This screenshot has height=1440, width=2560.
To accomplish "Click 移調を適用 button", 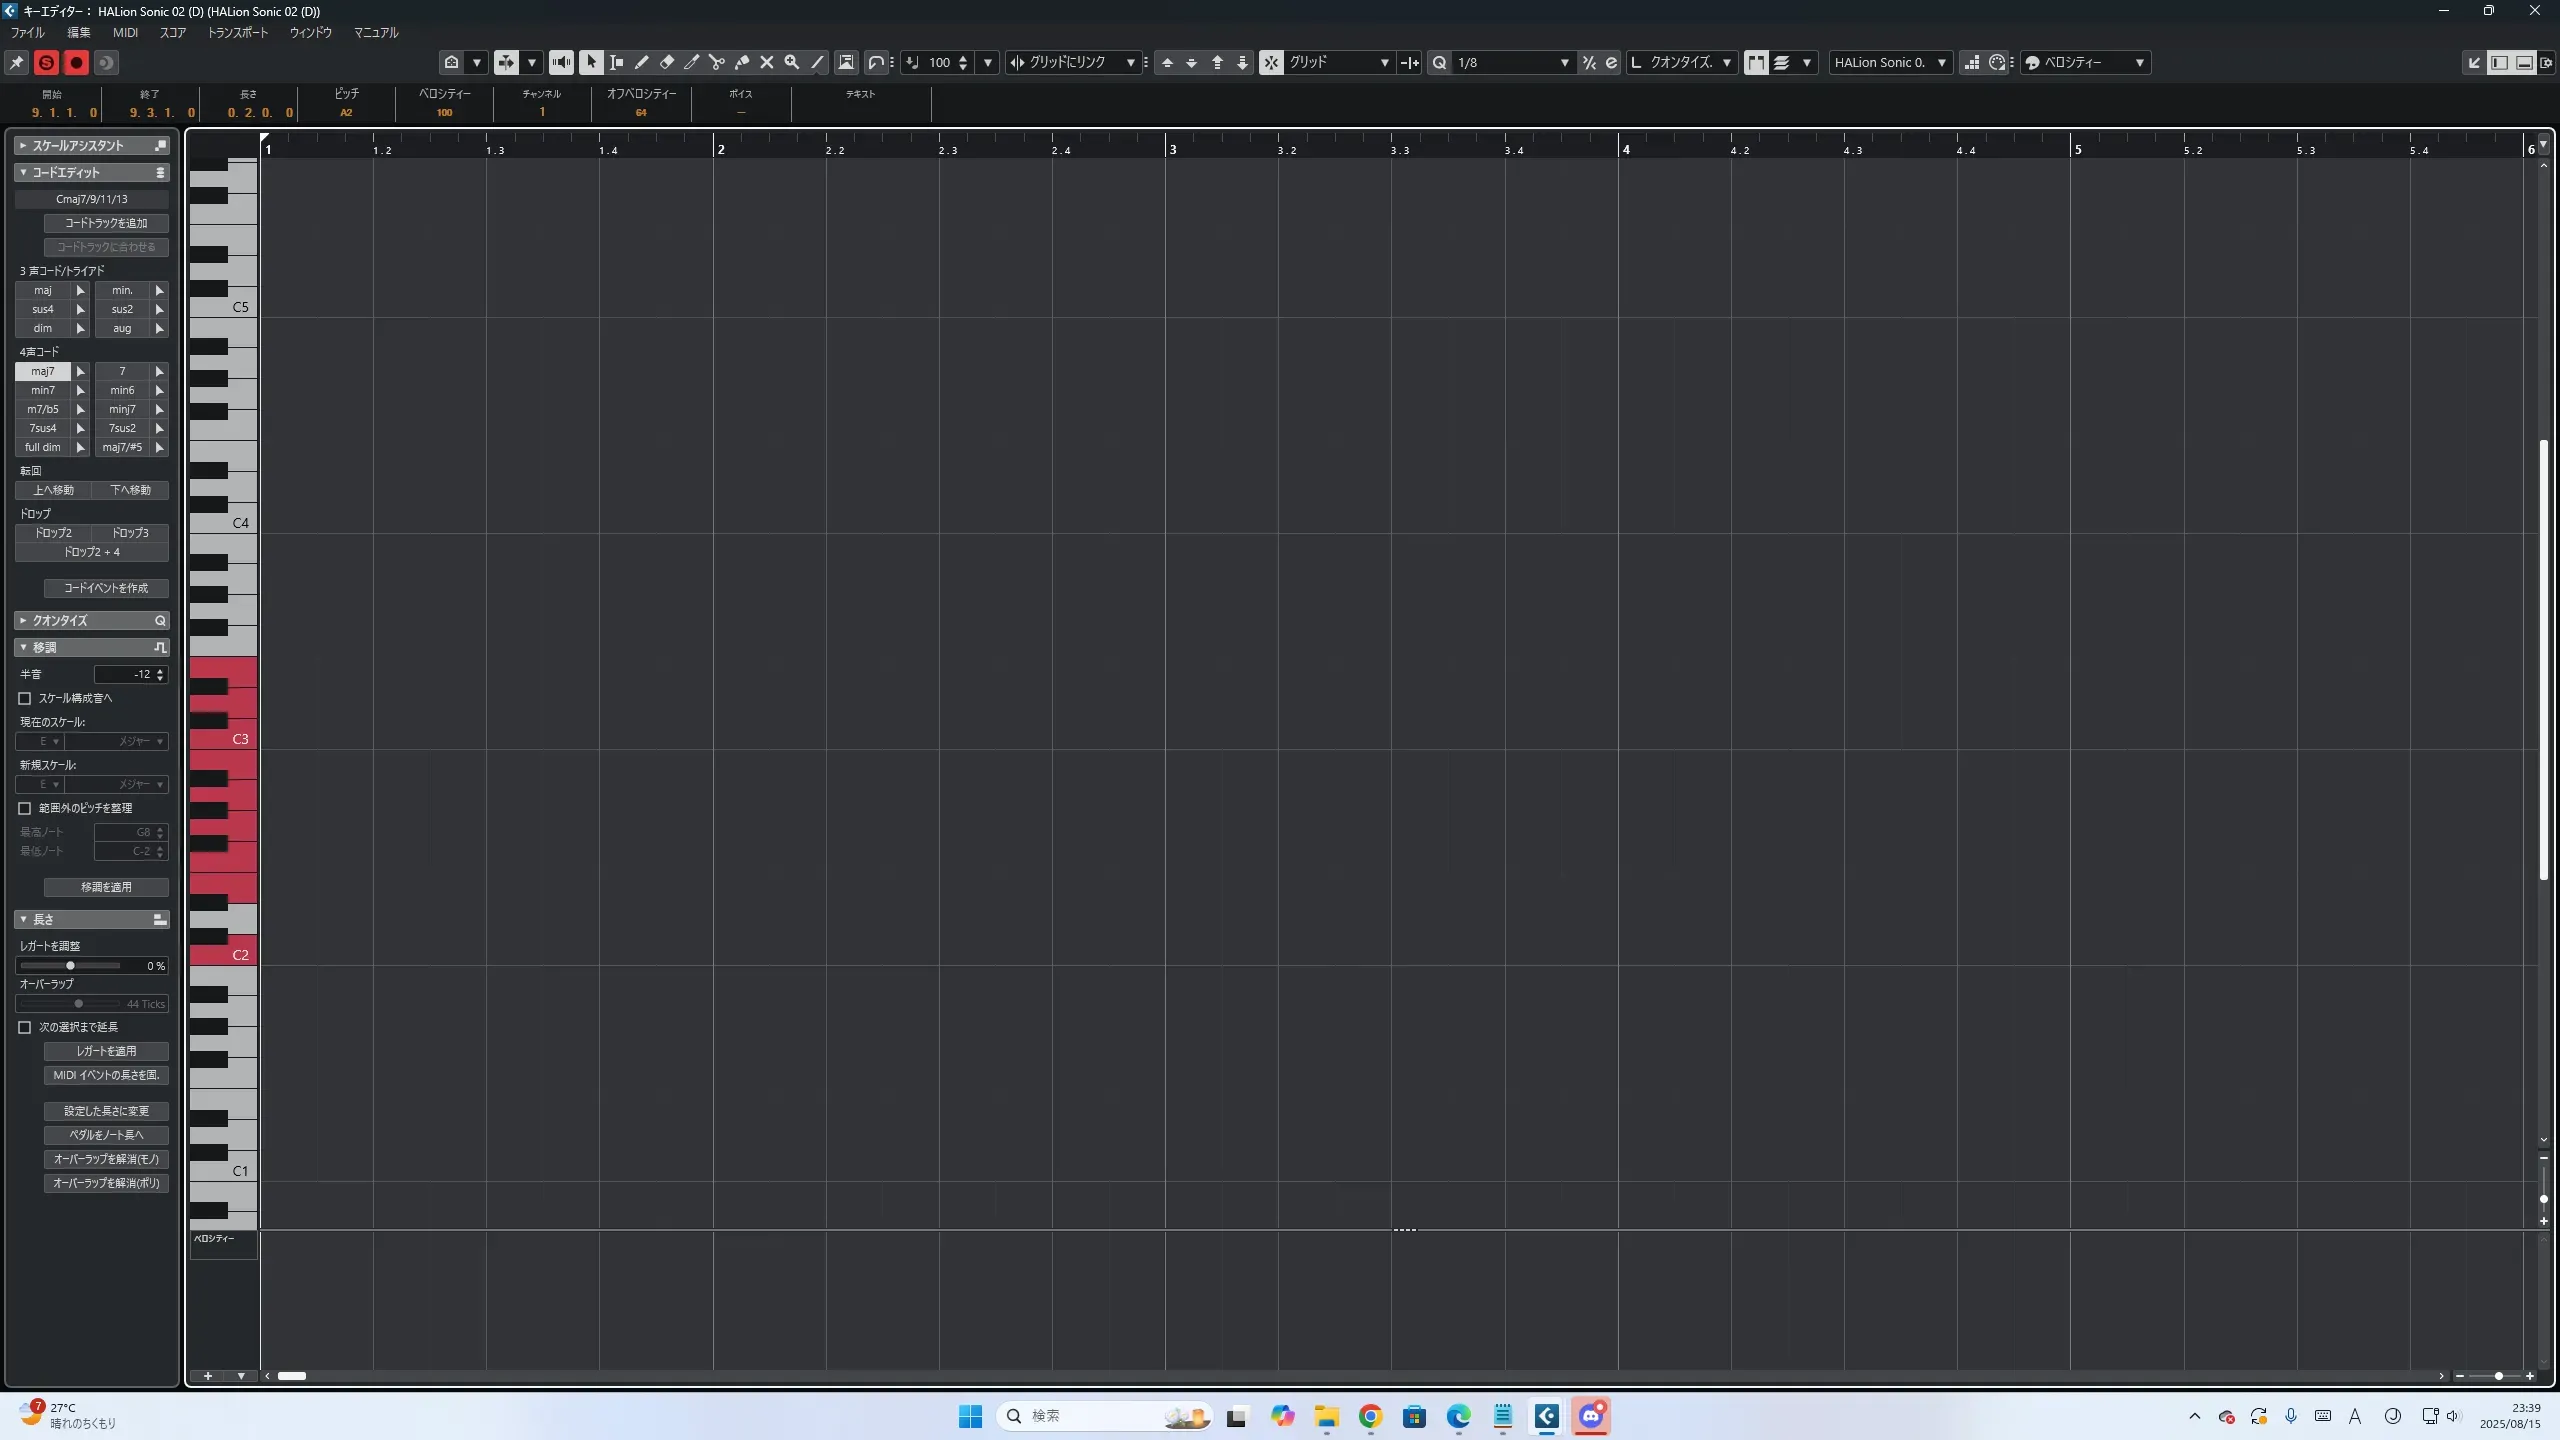I will point(106,887).
